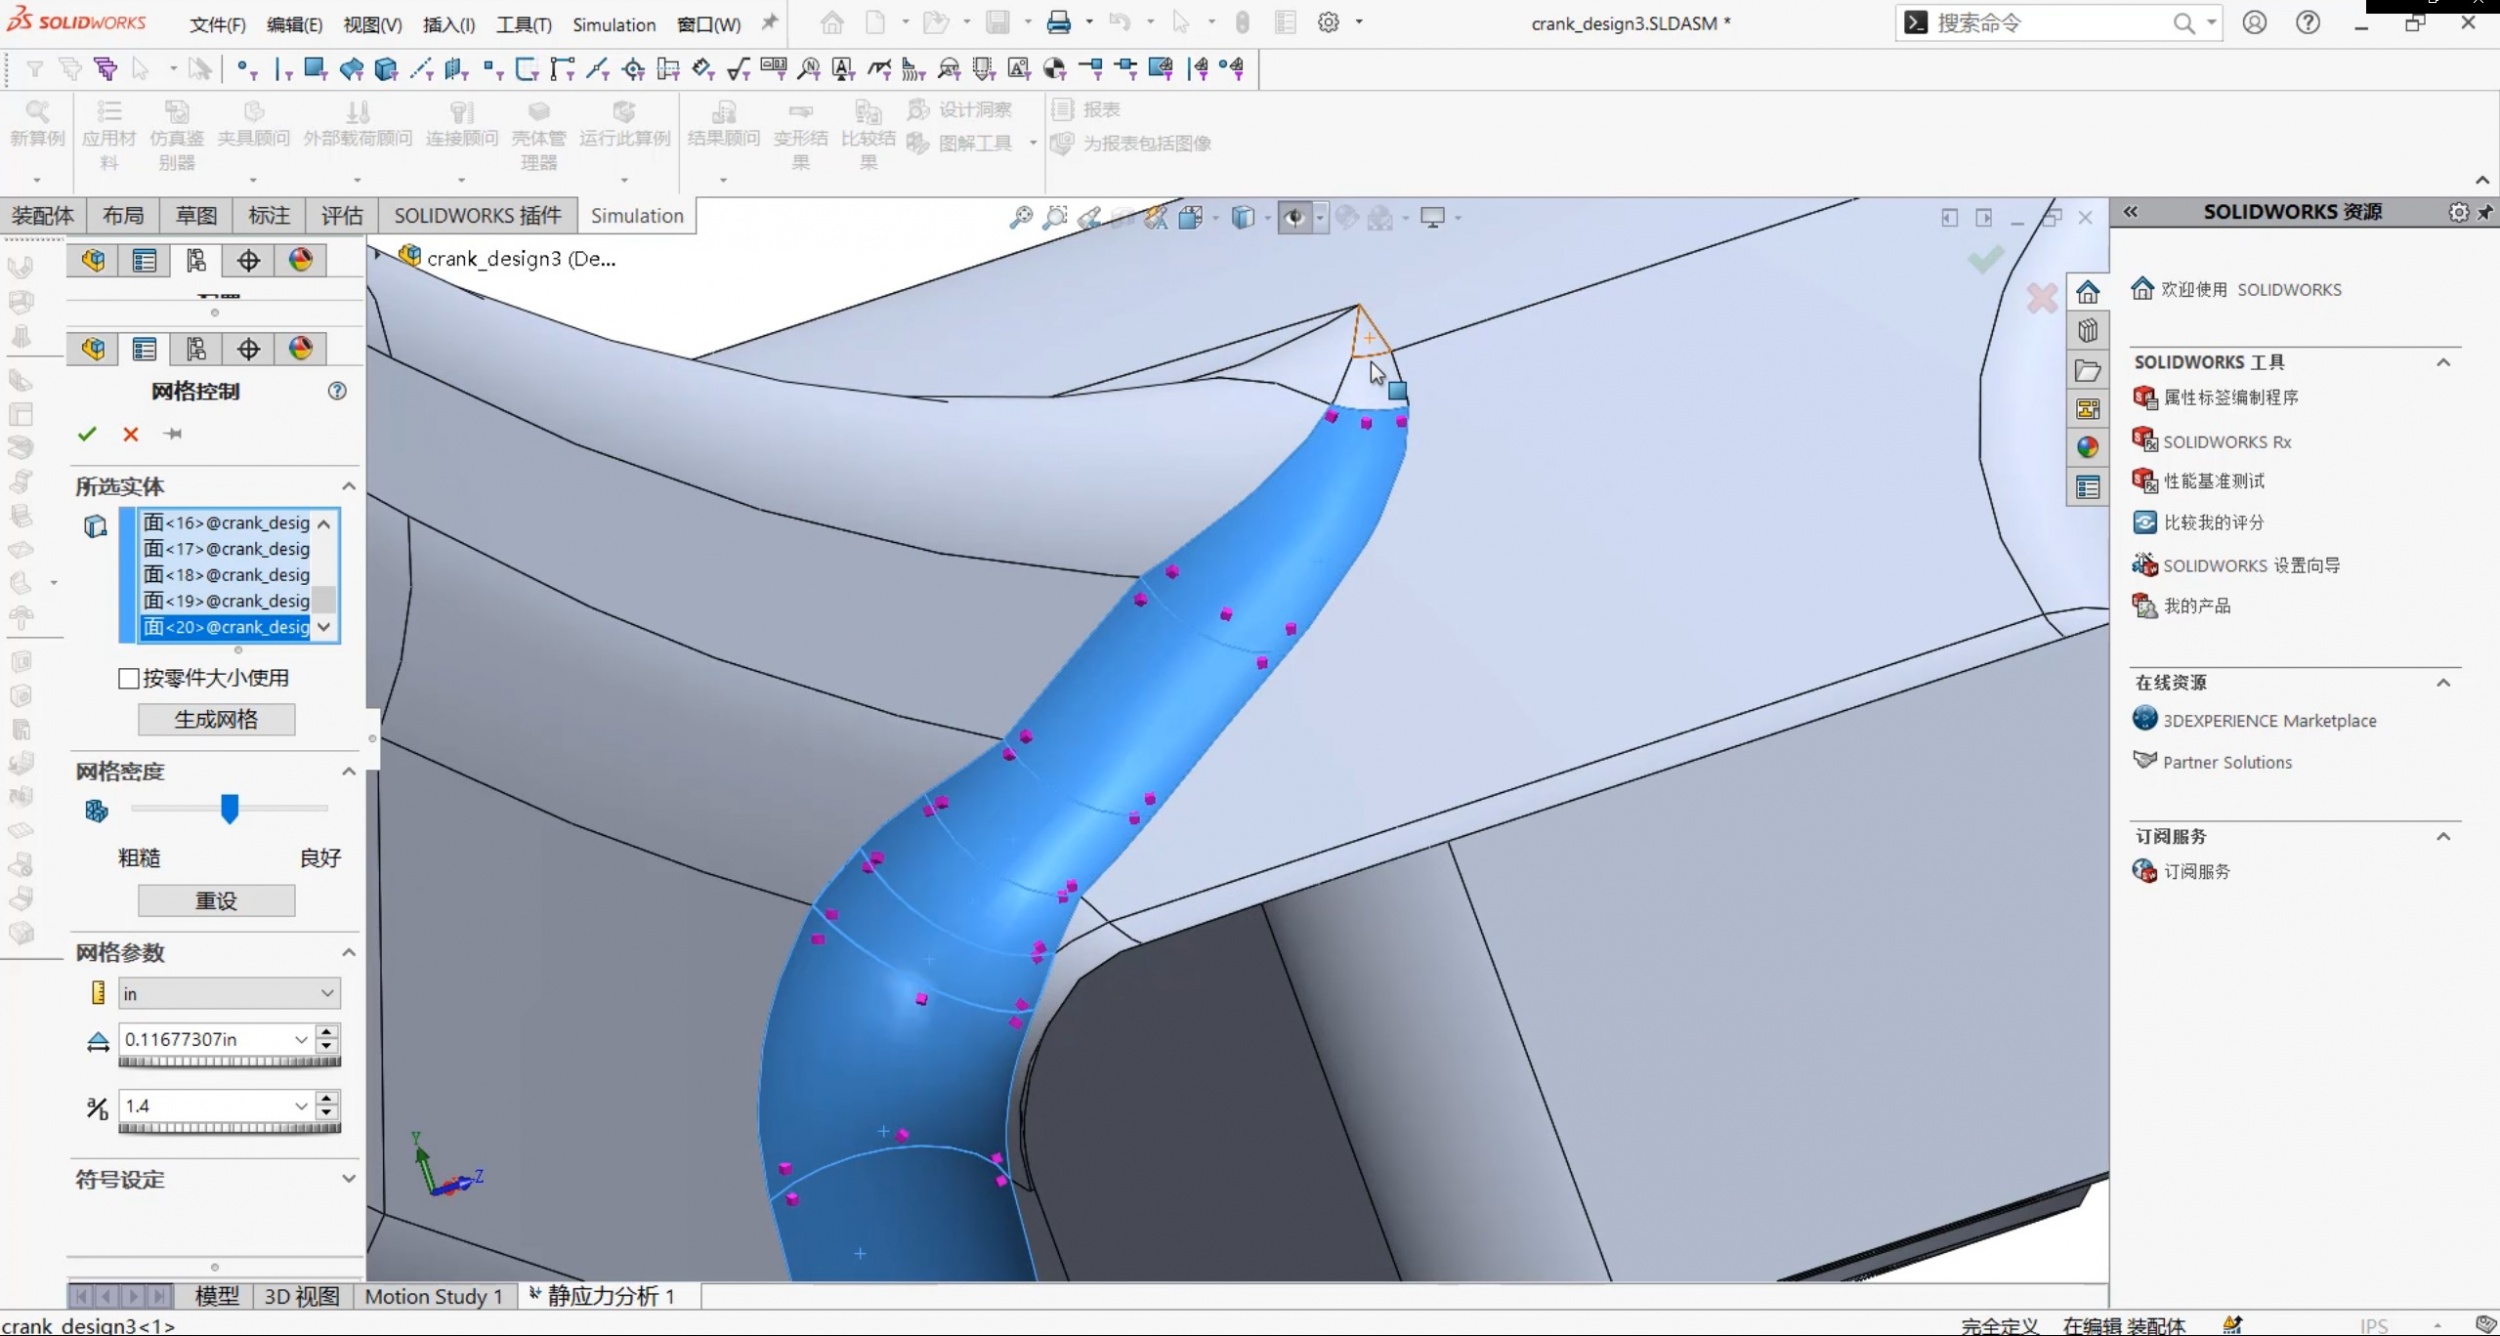
Task: Cancel mesh control with red X
Action: pos(131,434)
